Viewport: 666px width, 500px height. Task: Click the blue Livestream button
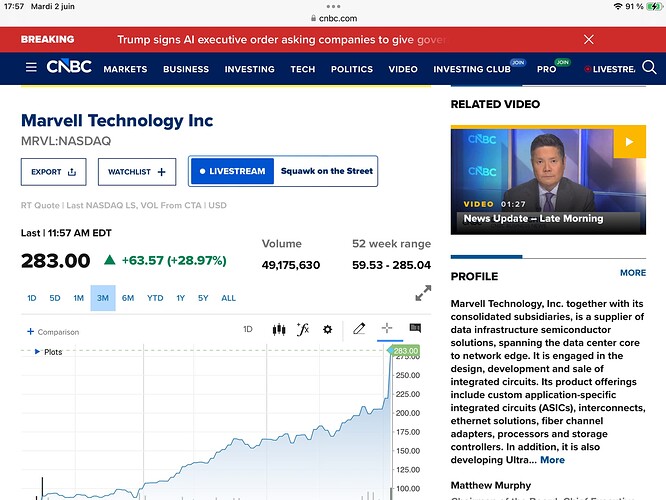[x=232, y=171]
